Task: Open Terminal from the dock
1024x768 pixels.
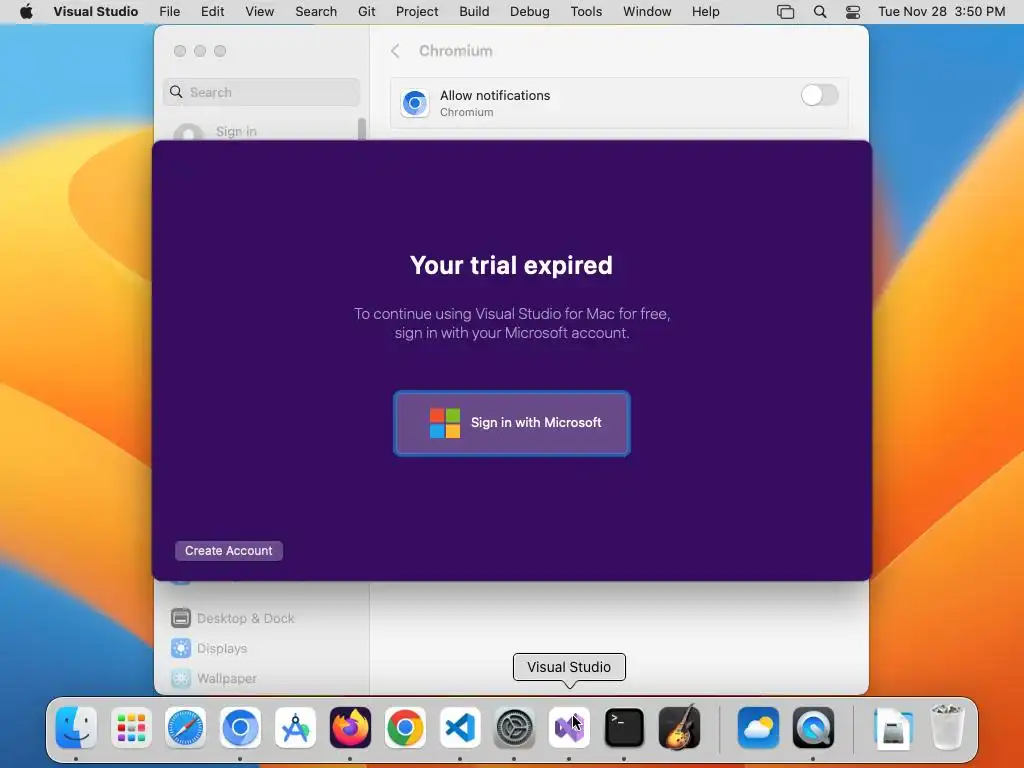Action: [624, 728]
